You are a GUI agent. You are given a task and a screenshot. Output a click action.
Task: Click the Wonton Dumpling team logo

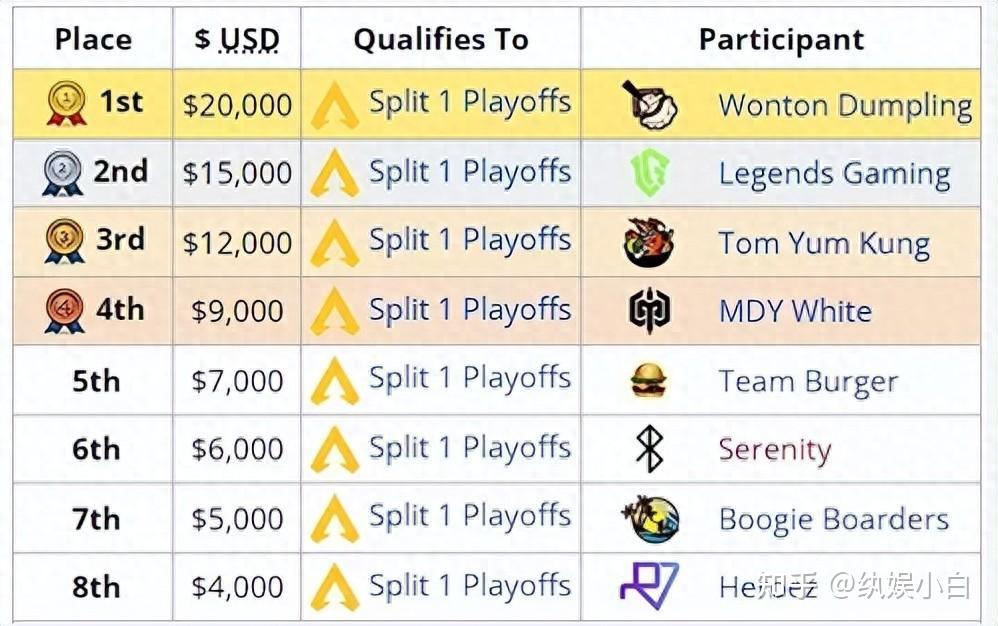(650, 104)
